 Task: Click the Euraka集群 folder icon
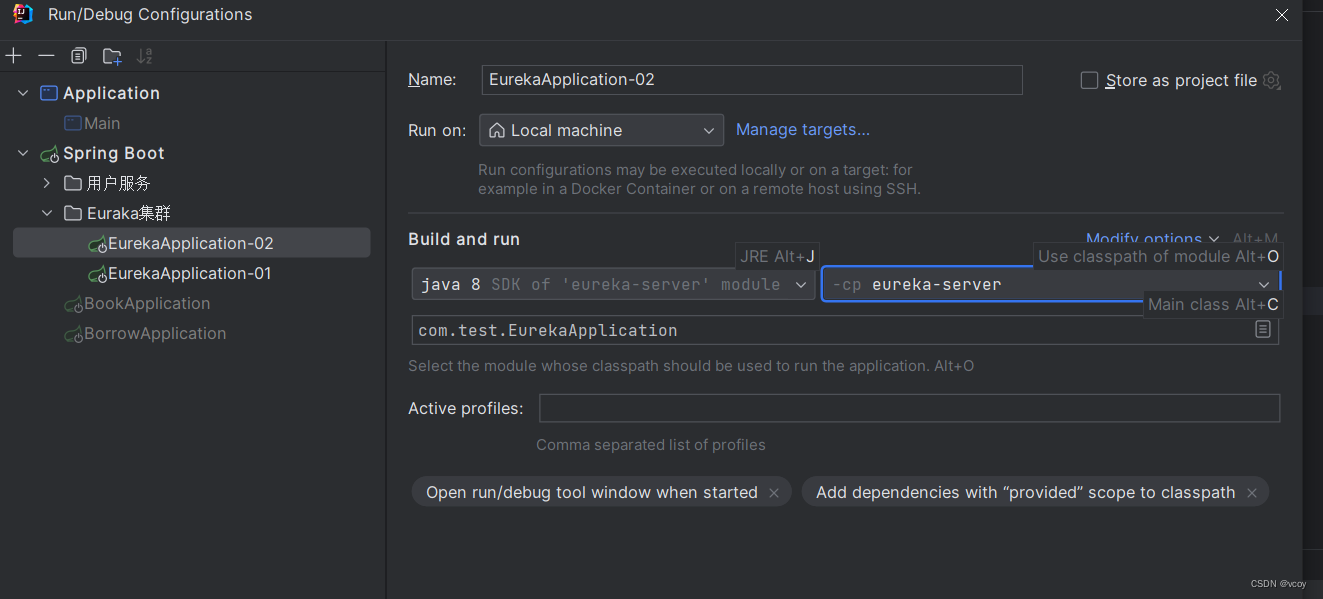click(73, 213)
